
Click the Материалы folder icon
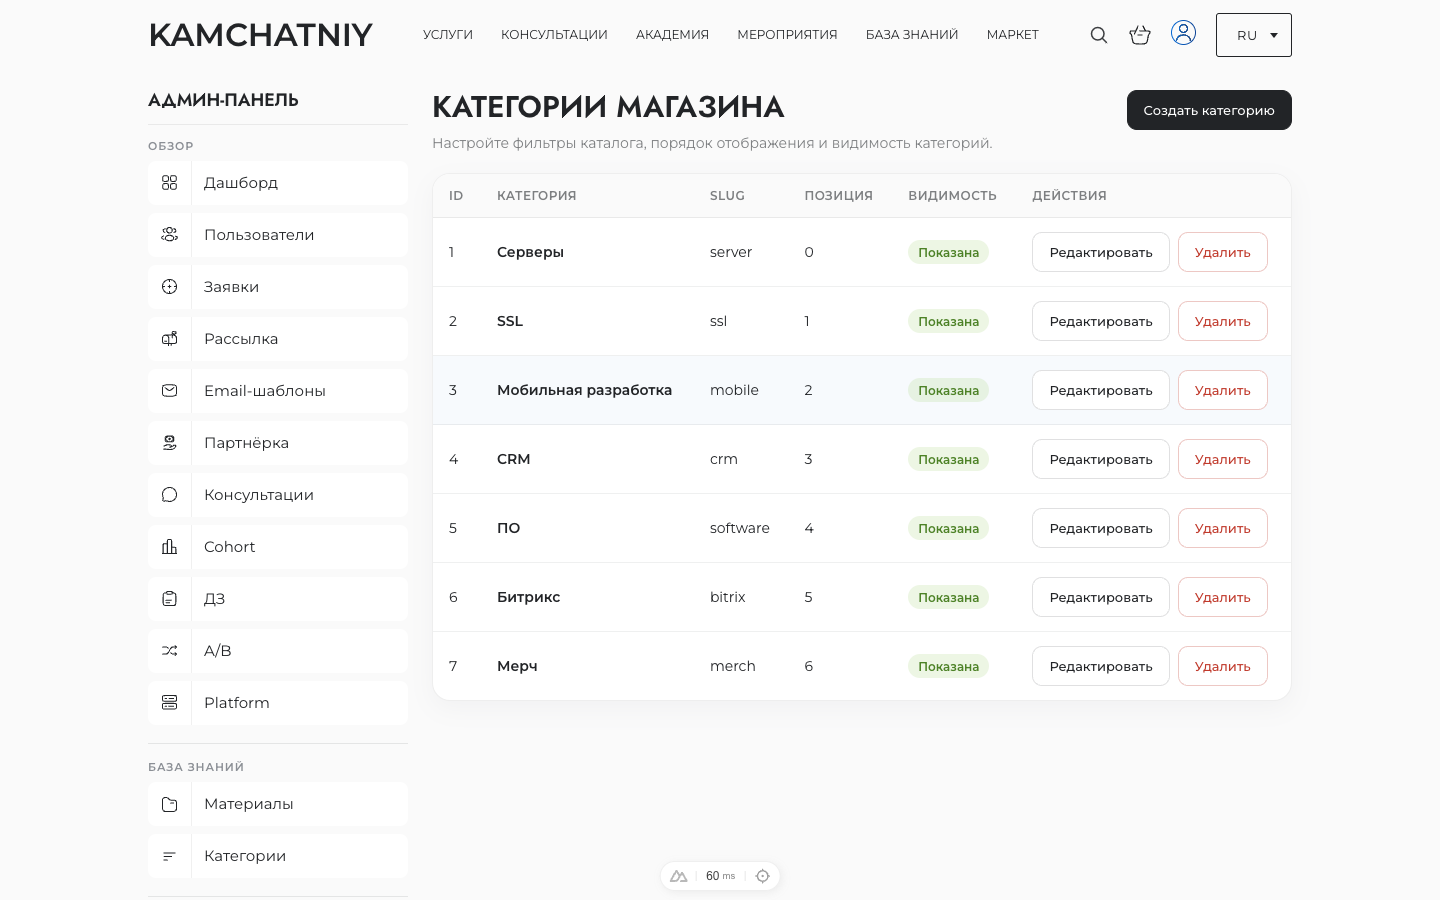[x=170, y=804]
